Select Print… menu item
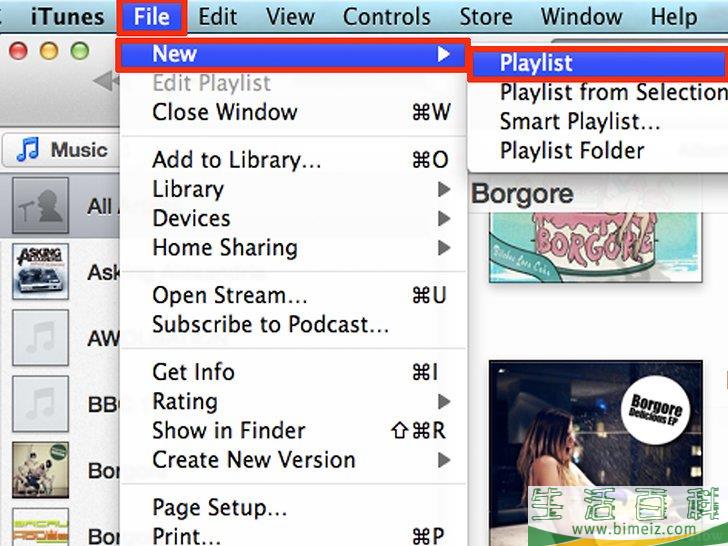This screenshot has height=546, width=728. (x=292, y=536)
